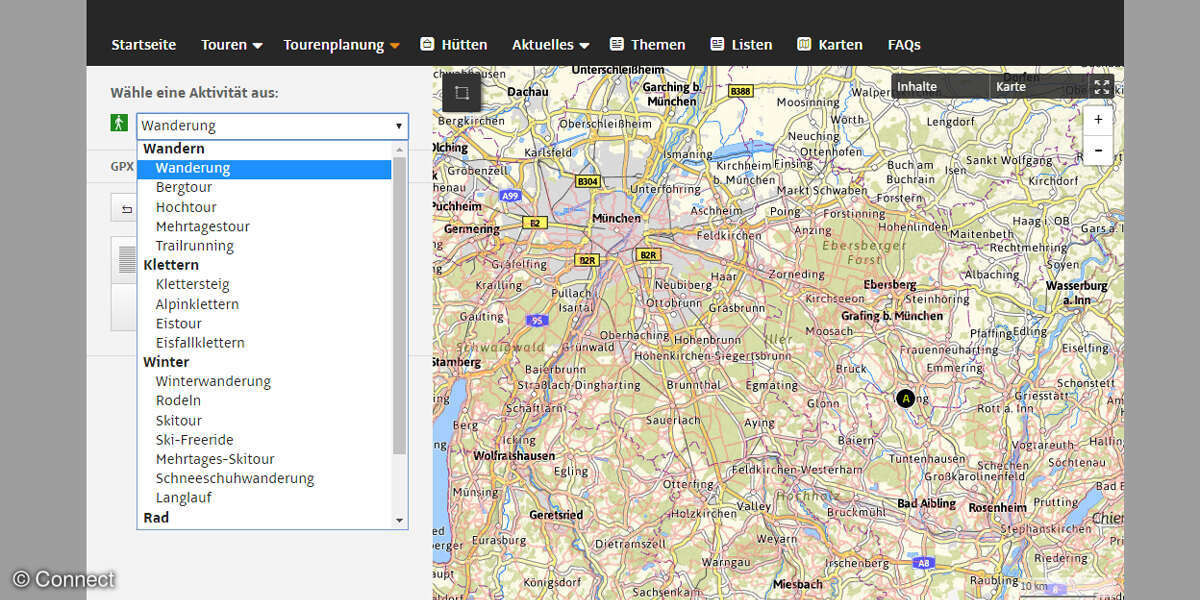
Task: Choose Eisfallklettern in the list
Action: coord(265,343)
